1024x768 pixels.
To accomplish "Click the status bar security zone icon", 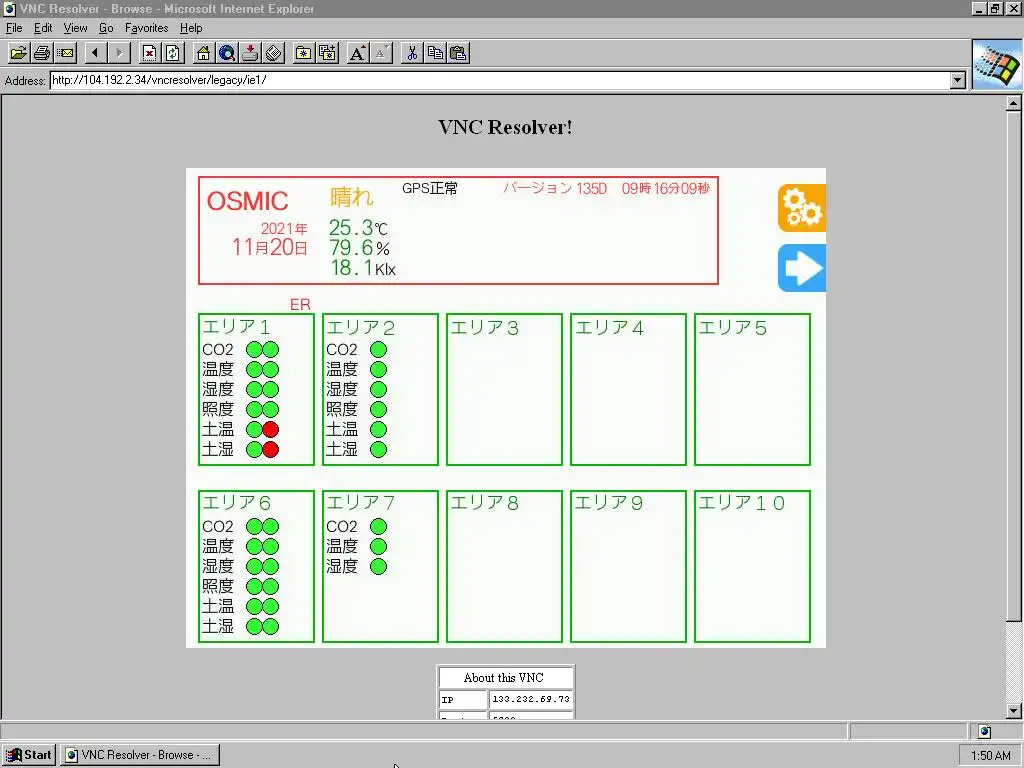I will click(985, 731).
